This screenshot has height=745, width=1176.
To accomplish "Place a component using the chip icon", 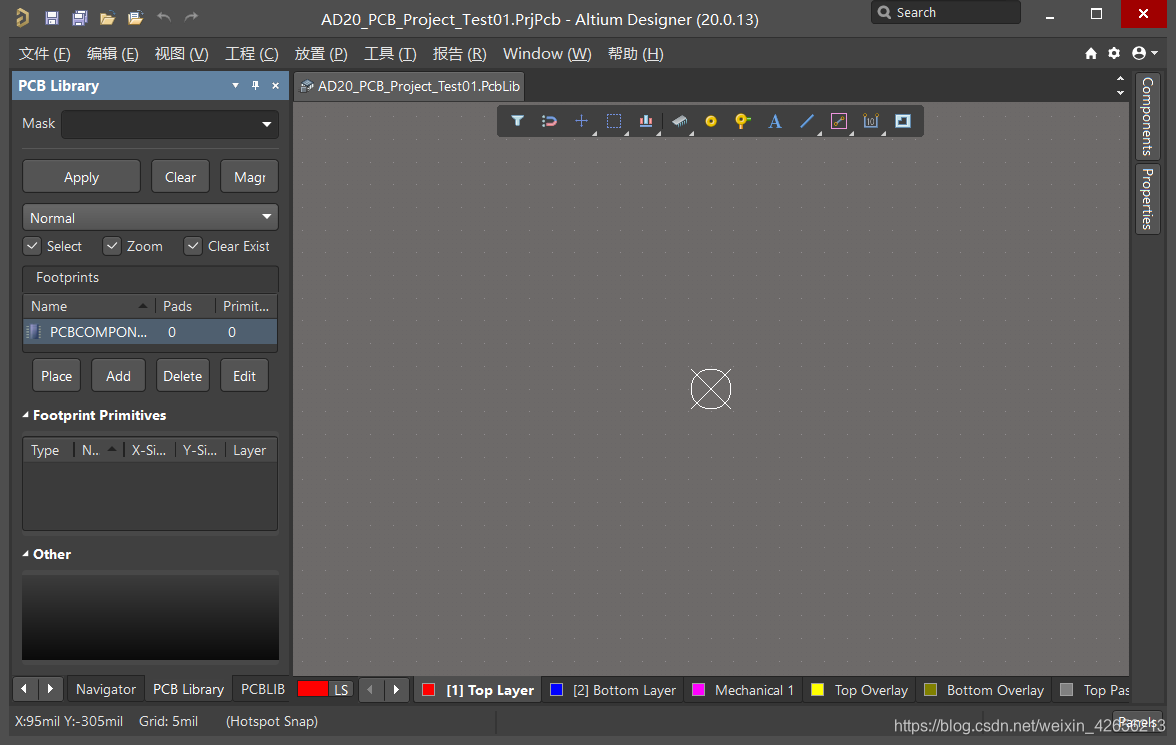I will (680, 121).
